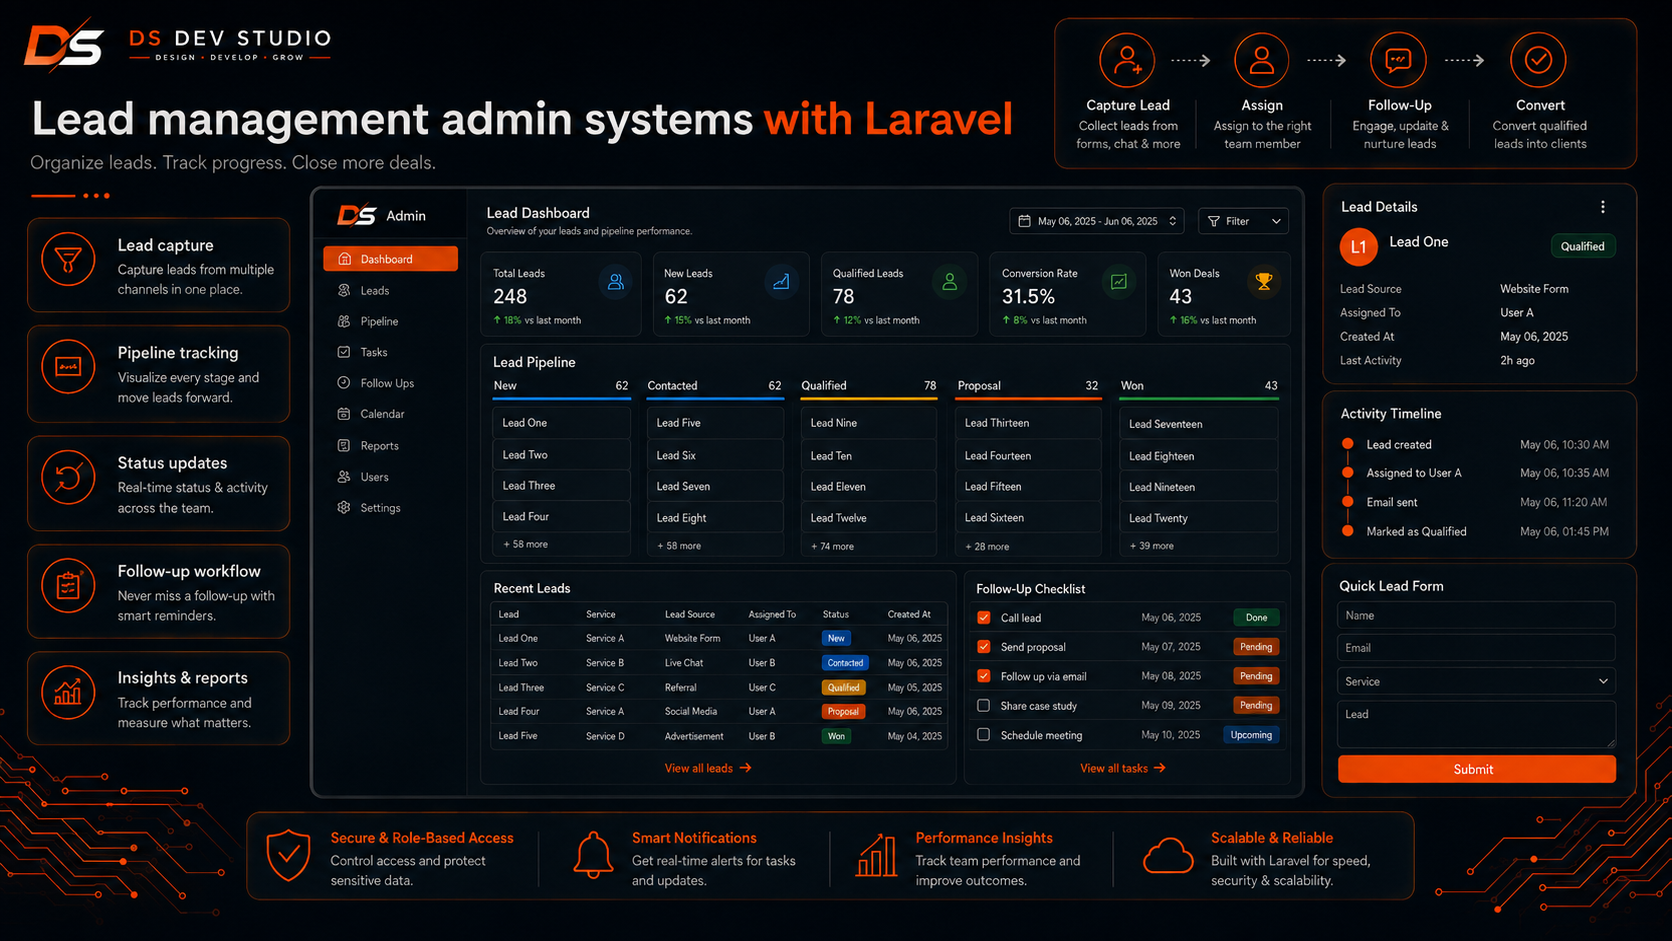Open Lead Details three-dot menu
1672x941 pixels.
point(1603,207)
